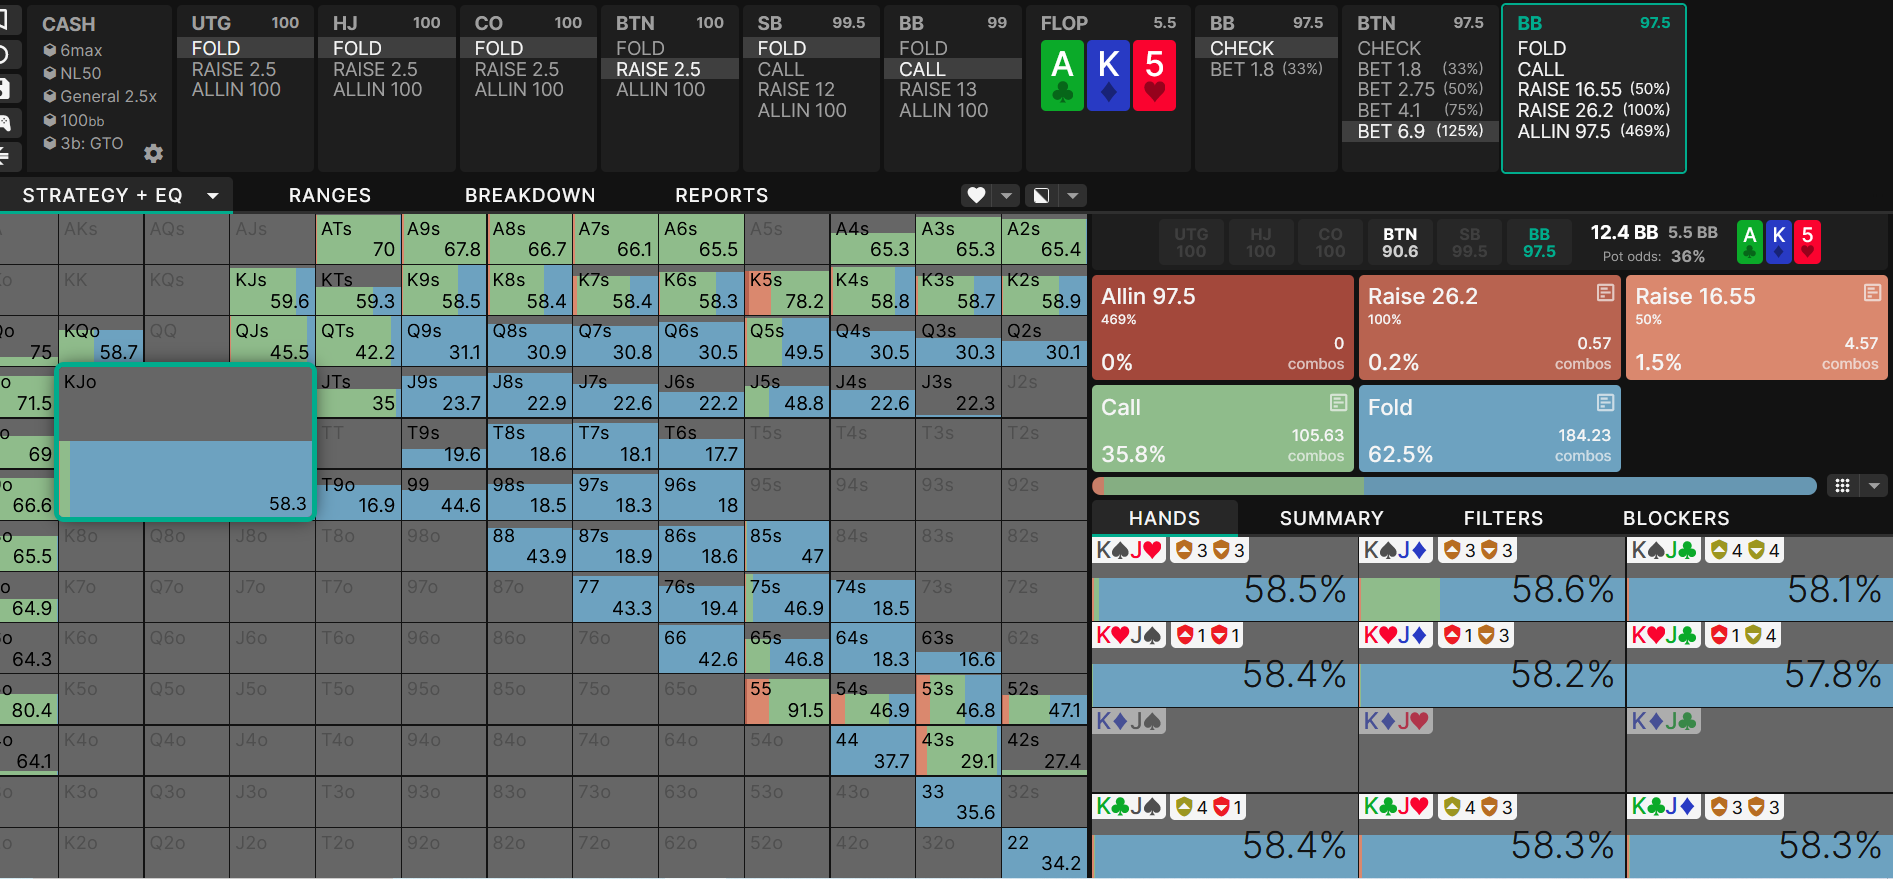Select the QJs cell in the hand matrix
Viewport: 1893px width, 879px height.
coord(272,341)
